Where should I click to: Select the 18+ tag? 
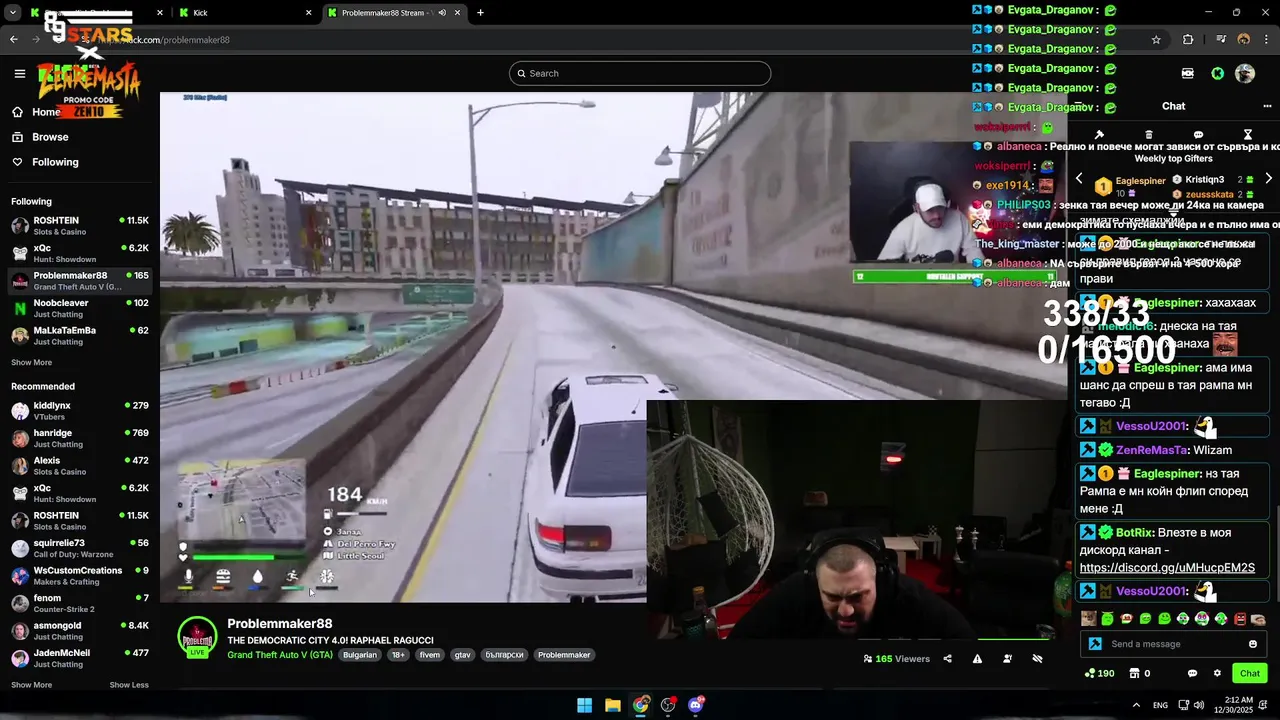399,655
